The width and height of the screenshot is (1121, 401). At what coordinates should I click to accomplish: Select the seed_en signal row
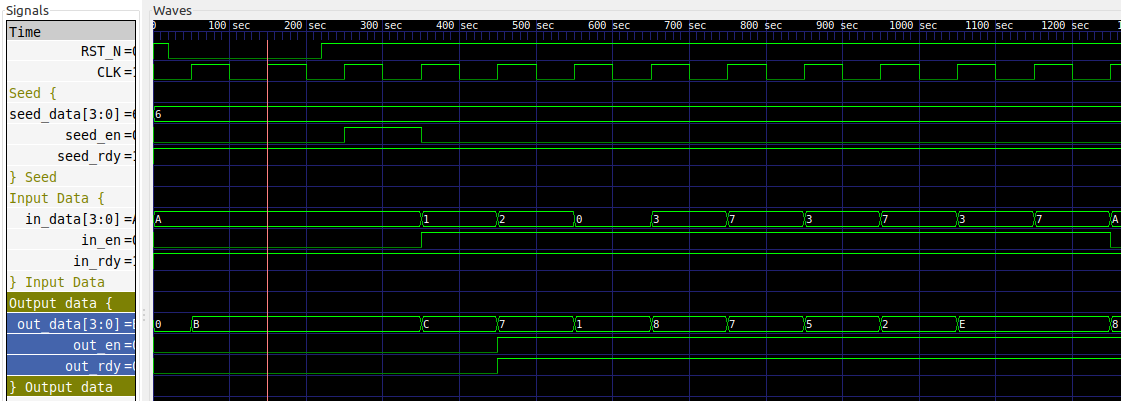pos(71,135)
